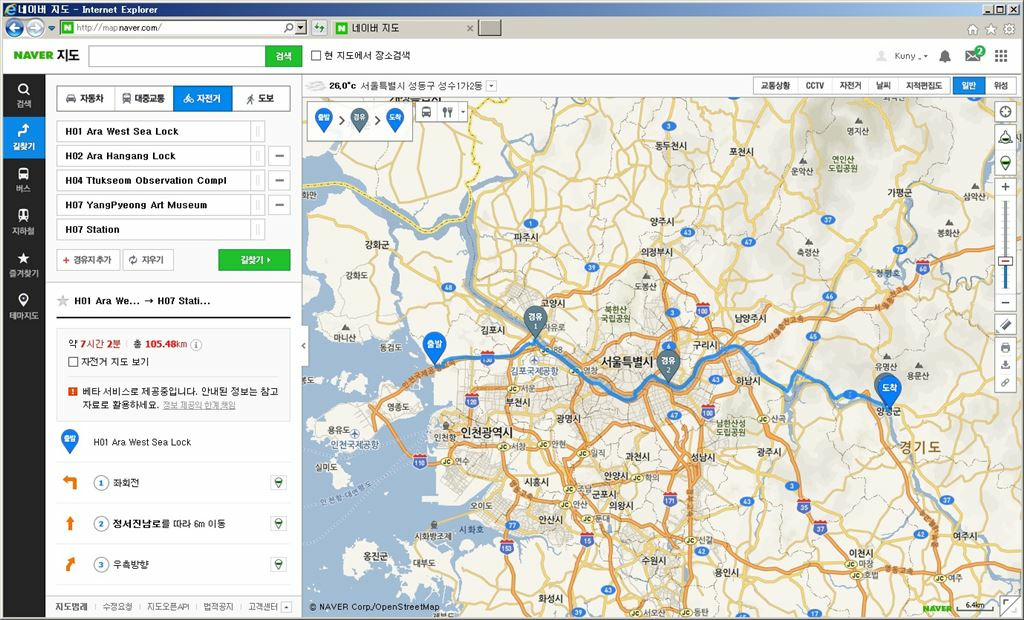
Task: Toggle the map overview corner expander
Action: click(x=1006, y=605)
